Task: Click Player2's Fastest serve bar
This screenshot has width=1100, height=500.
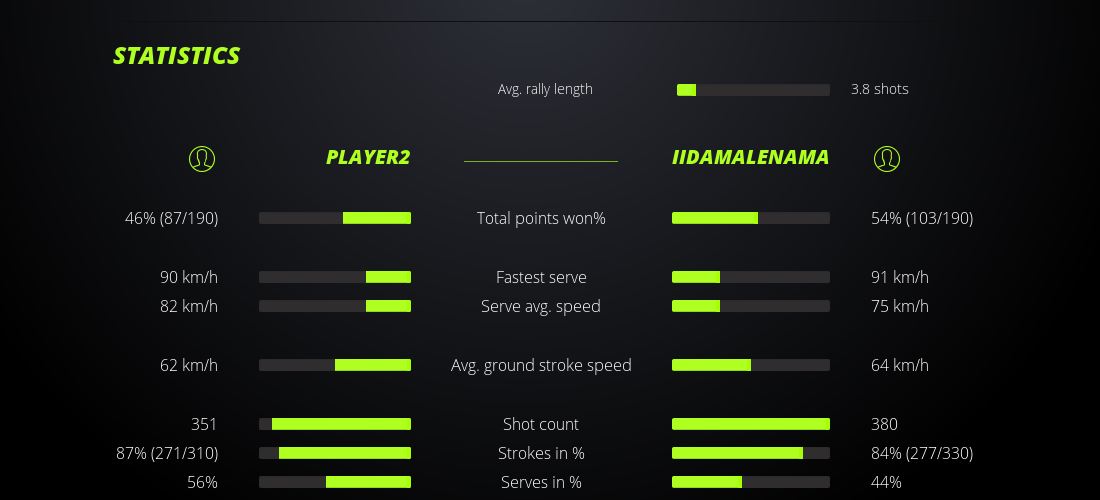Action: tap(335, 277)
